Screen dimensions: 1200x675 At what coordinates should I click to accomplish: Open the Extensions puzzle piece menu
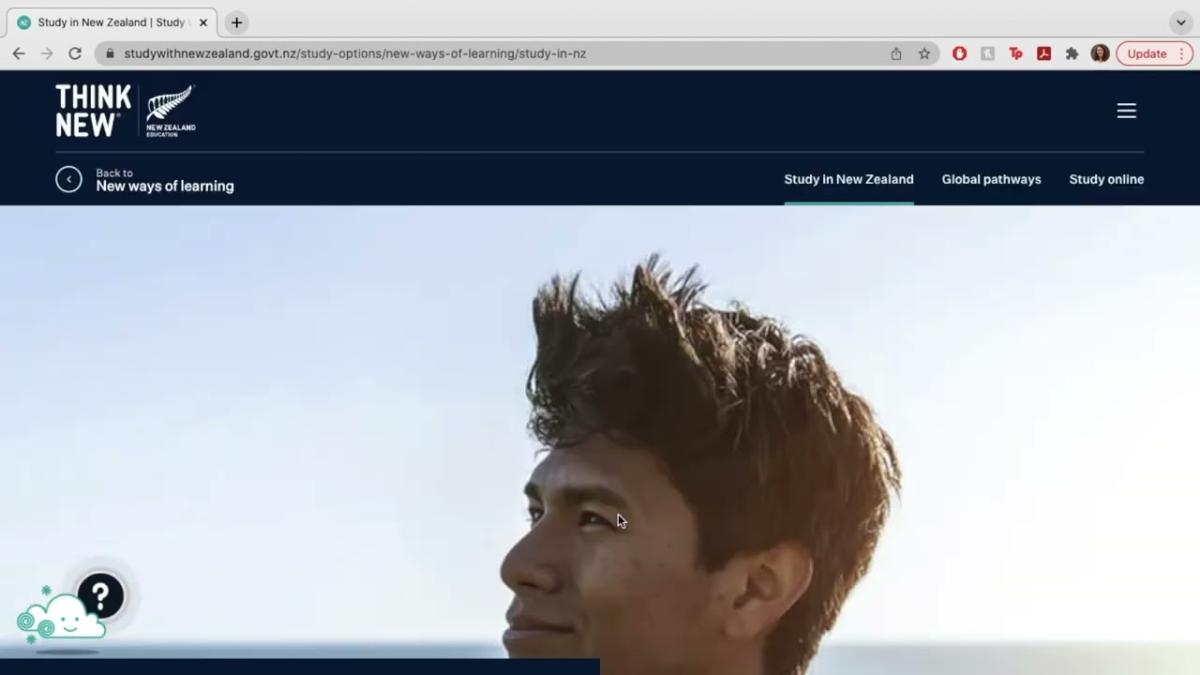[x=1072, y=54]
